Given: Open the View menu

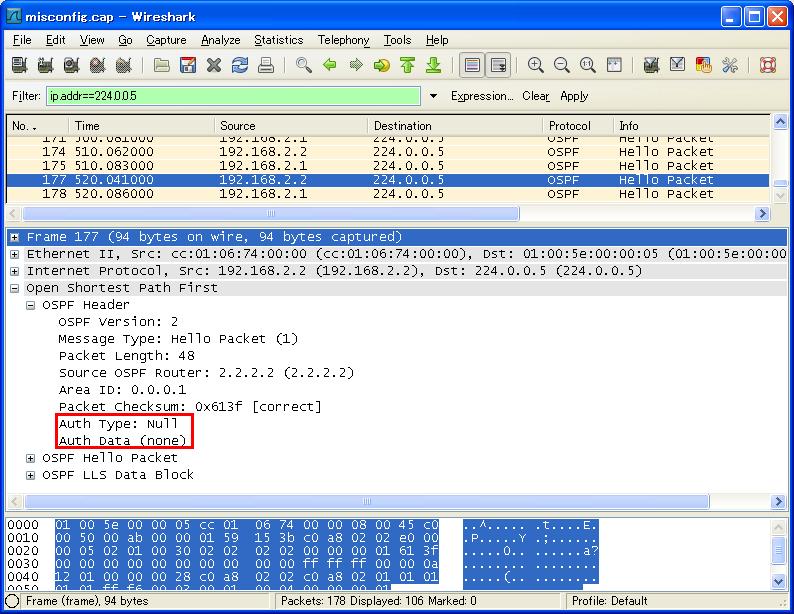Looking at the screenshot, I should tap(92, 40).
